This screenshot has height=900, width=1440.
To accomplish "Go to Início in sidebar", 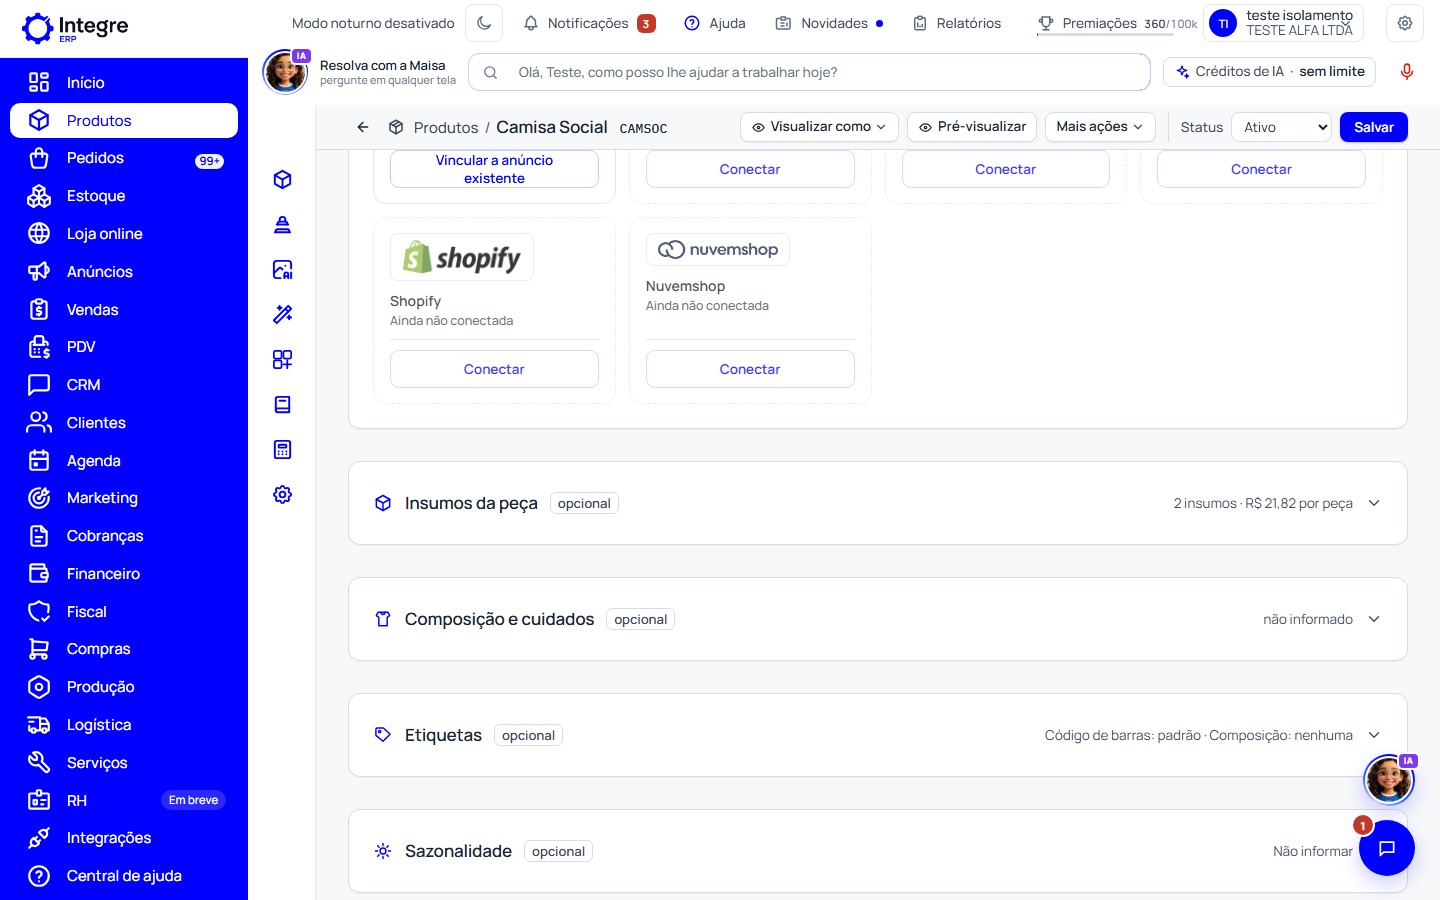I will tap(124, 82).
